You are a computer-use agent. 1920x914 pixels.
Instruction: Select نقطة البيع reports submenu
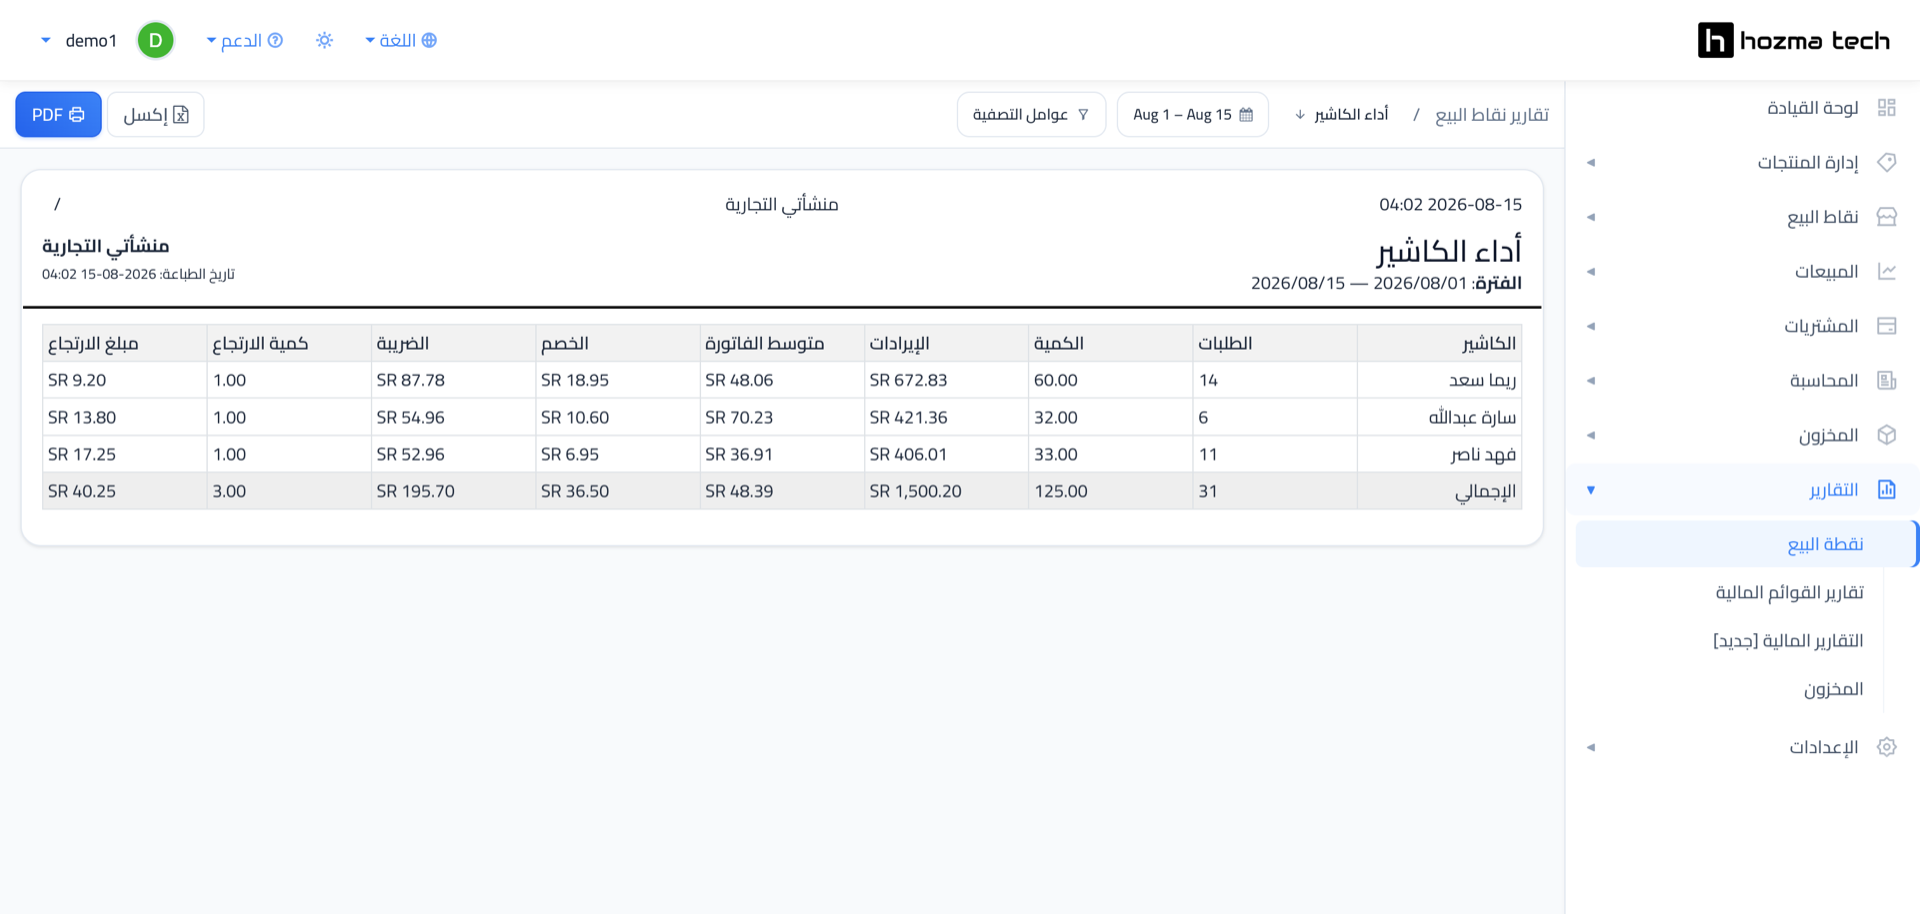pyautogui.click(x=1746, y=544)
